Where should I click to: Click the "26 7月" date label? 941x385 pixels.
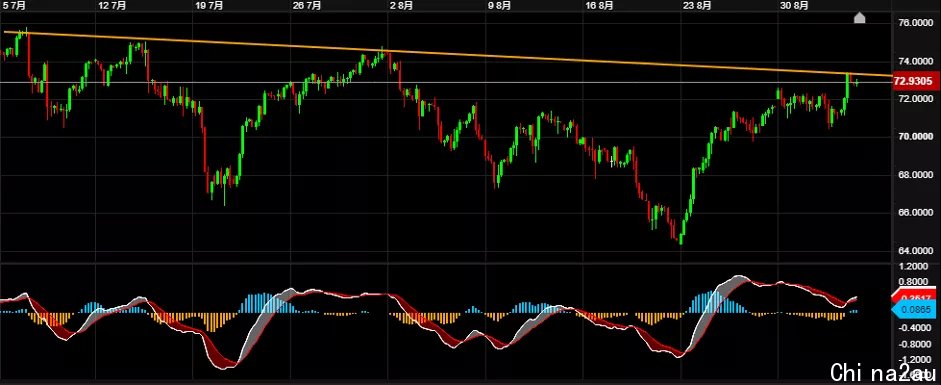click(307, 5)
